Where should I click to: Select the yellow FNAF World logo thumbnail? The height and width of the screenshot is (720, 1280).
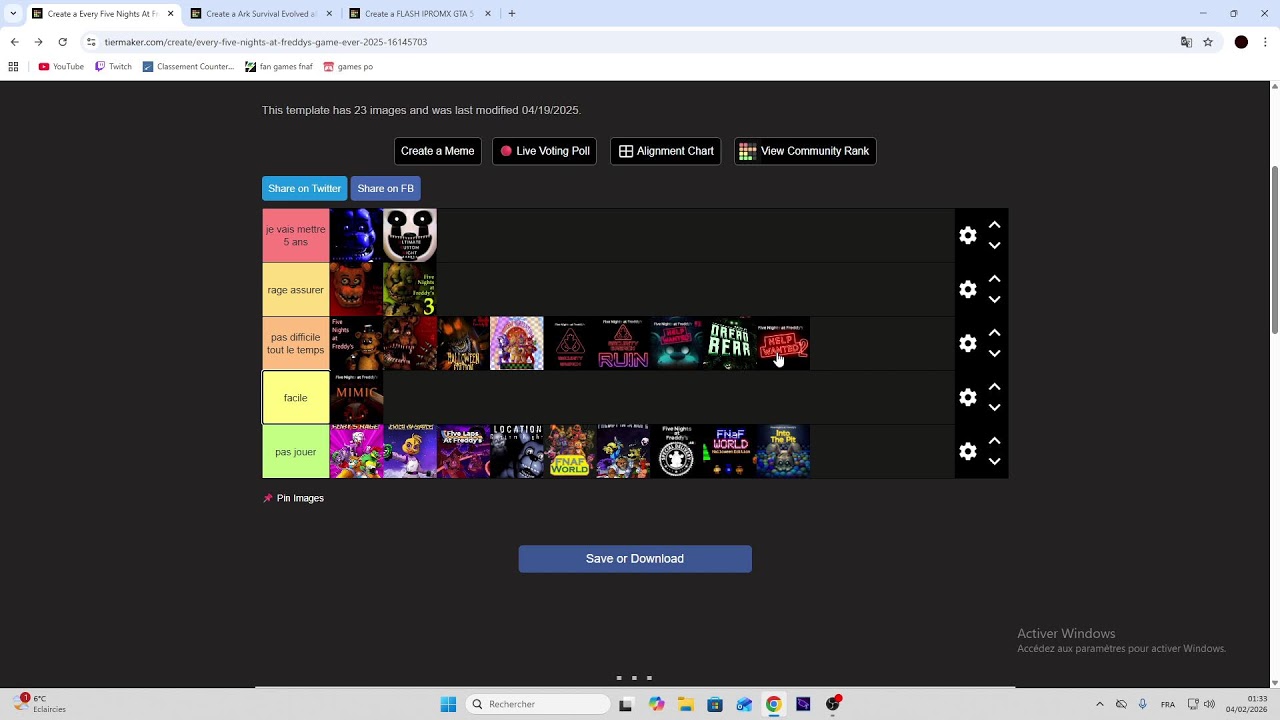click(x=570, y=452)
